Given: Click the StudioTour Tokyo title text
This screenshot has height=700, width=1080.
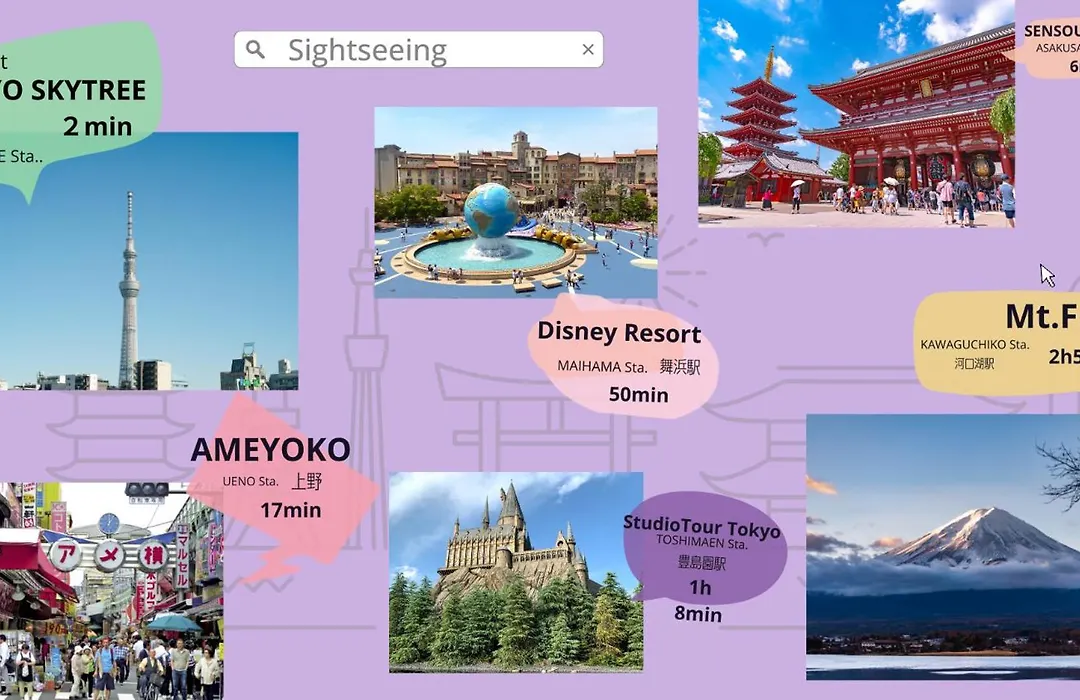Looking at the screenshot, I should coord(702,526).
